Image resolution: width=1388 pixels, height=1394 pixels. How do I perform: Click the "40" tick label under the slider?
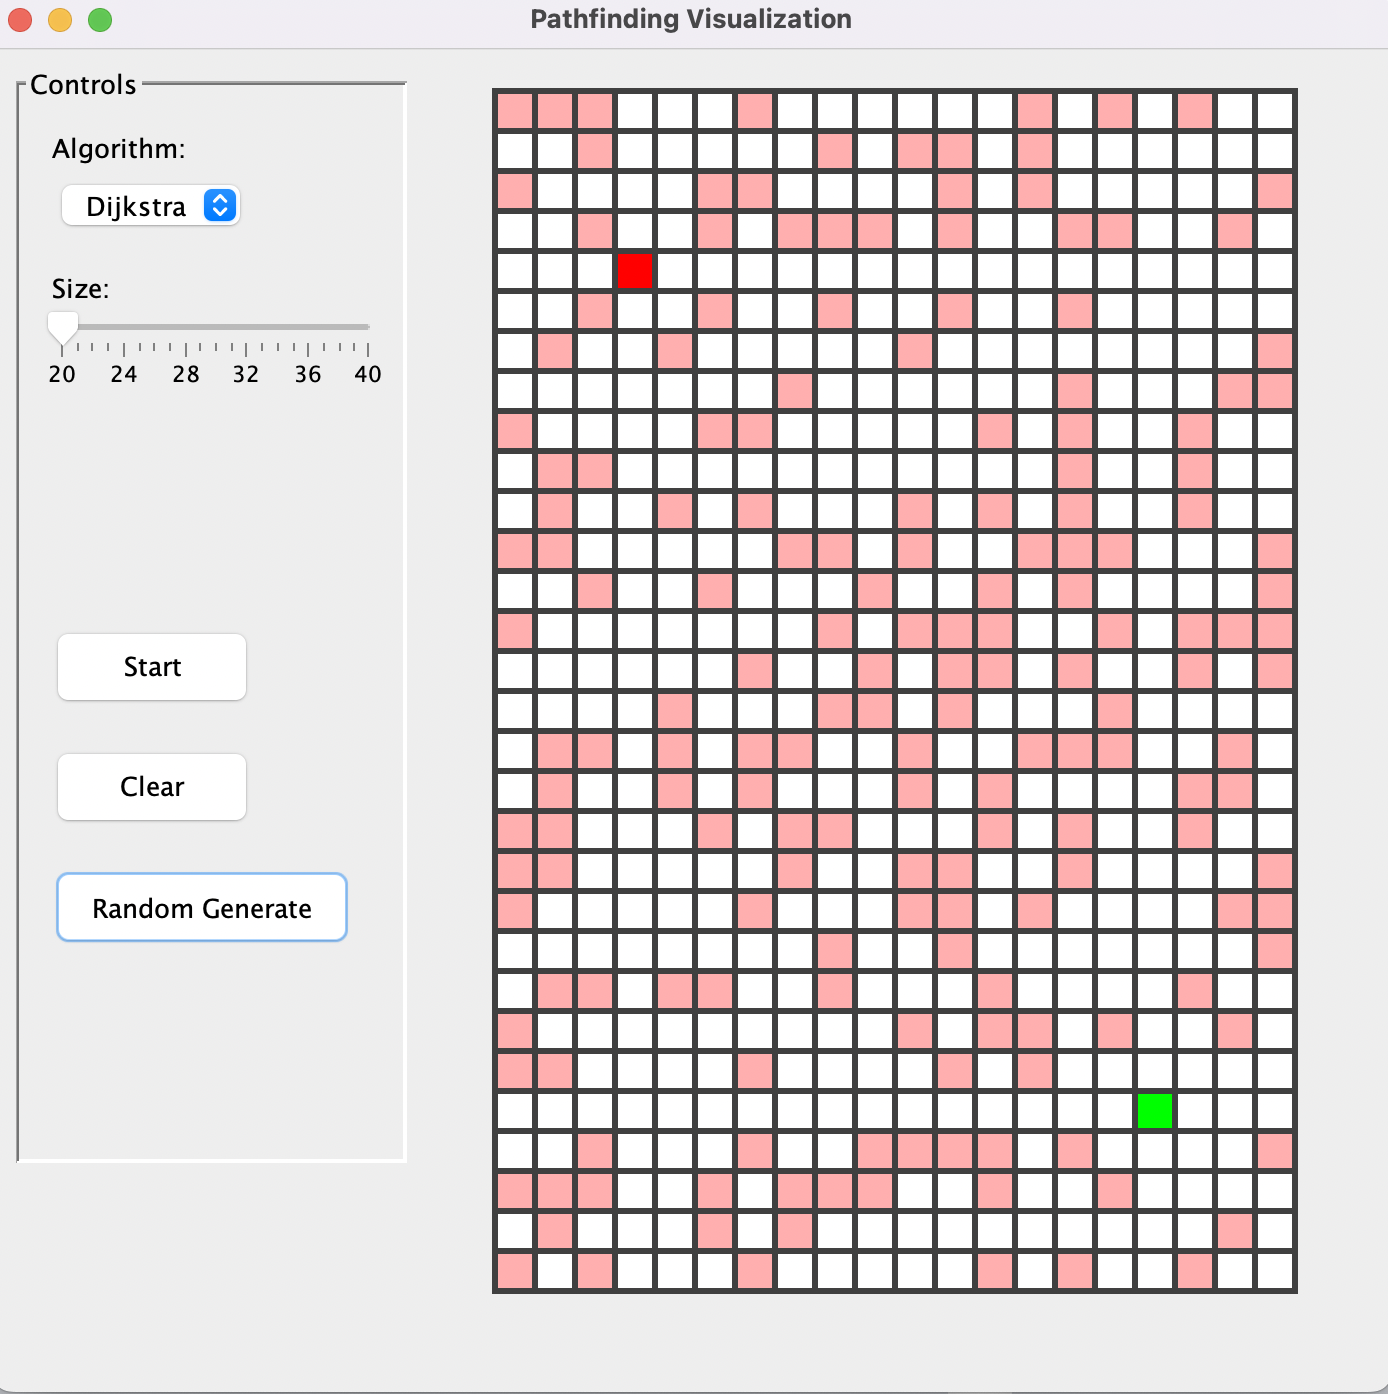[368, 374]
